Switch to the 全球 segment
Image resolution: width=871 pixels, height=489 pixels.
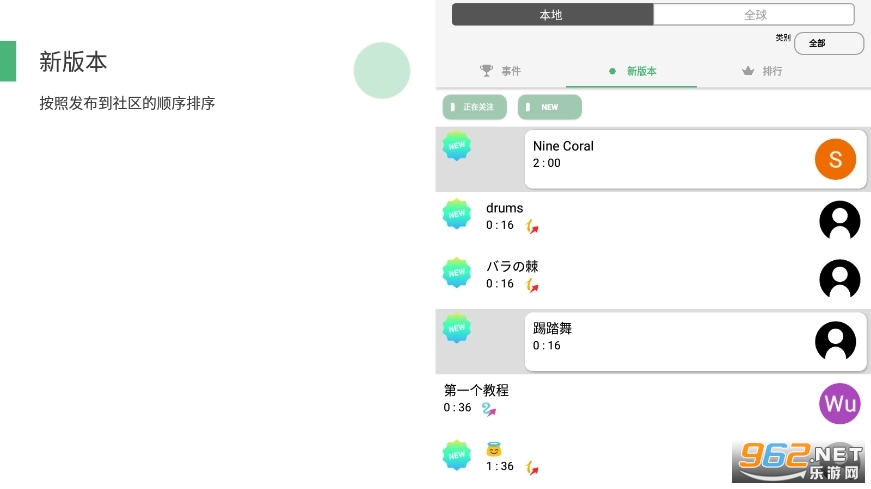[x=754, y=15]
